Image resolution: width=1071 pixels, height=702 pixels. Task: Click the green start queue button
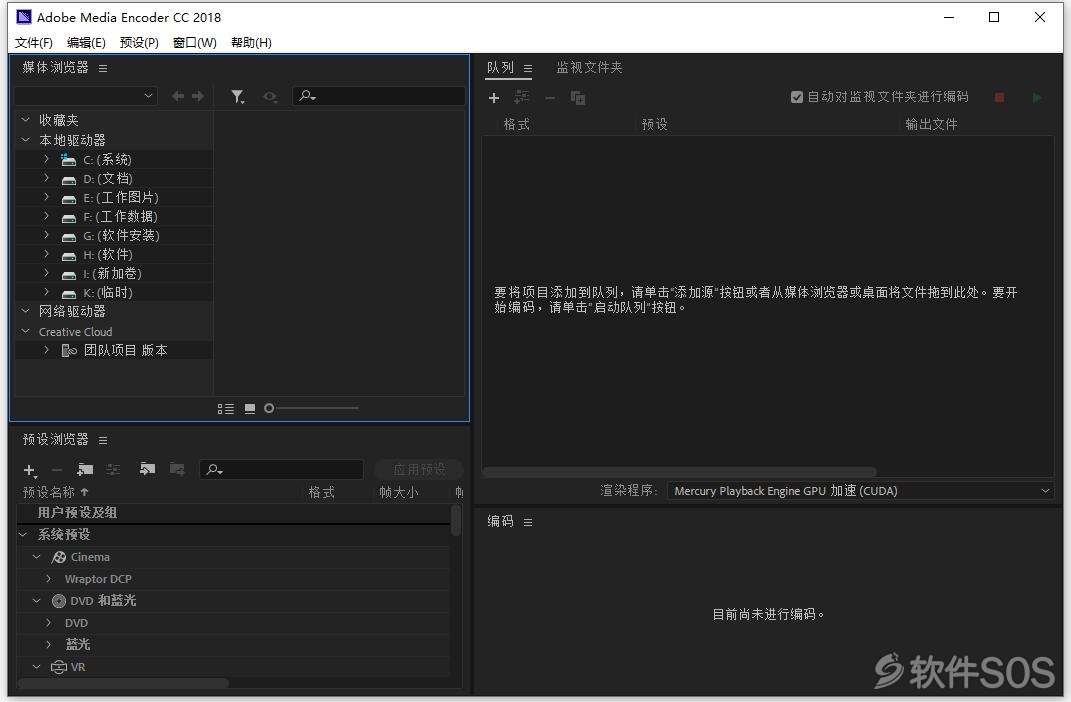click(1037, 98)
